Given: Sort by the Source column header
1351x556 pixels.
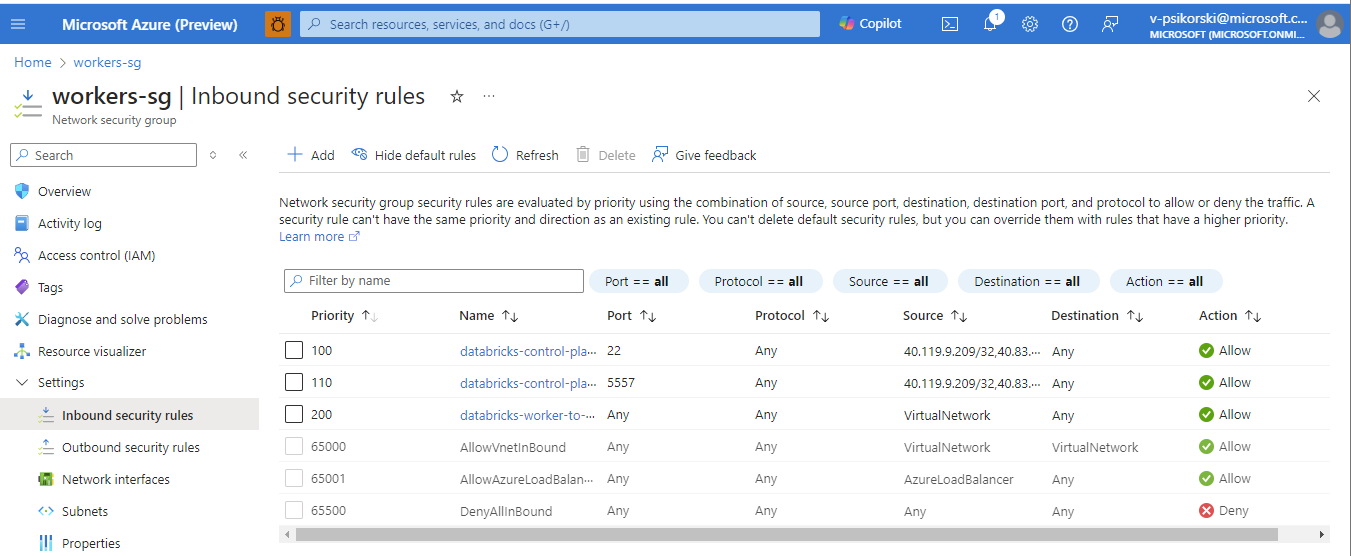Looking at the screenshot, I should (935, 315).
